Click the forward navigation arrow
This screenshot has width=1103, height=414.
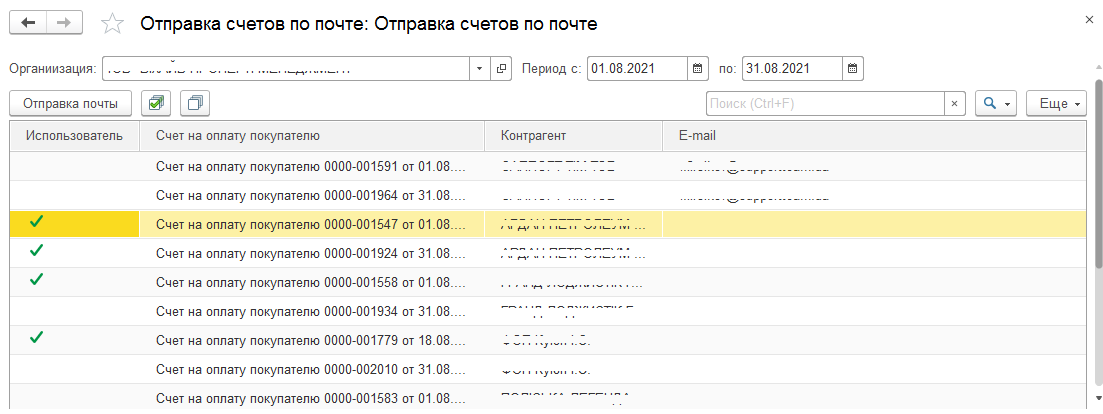point(63,23)
